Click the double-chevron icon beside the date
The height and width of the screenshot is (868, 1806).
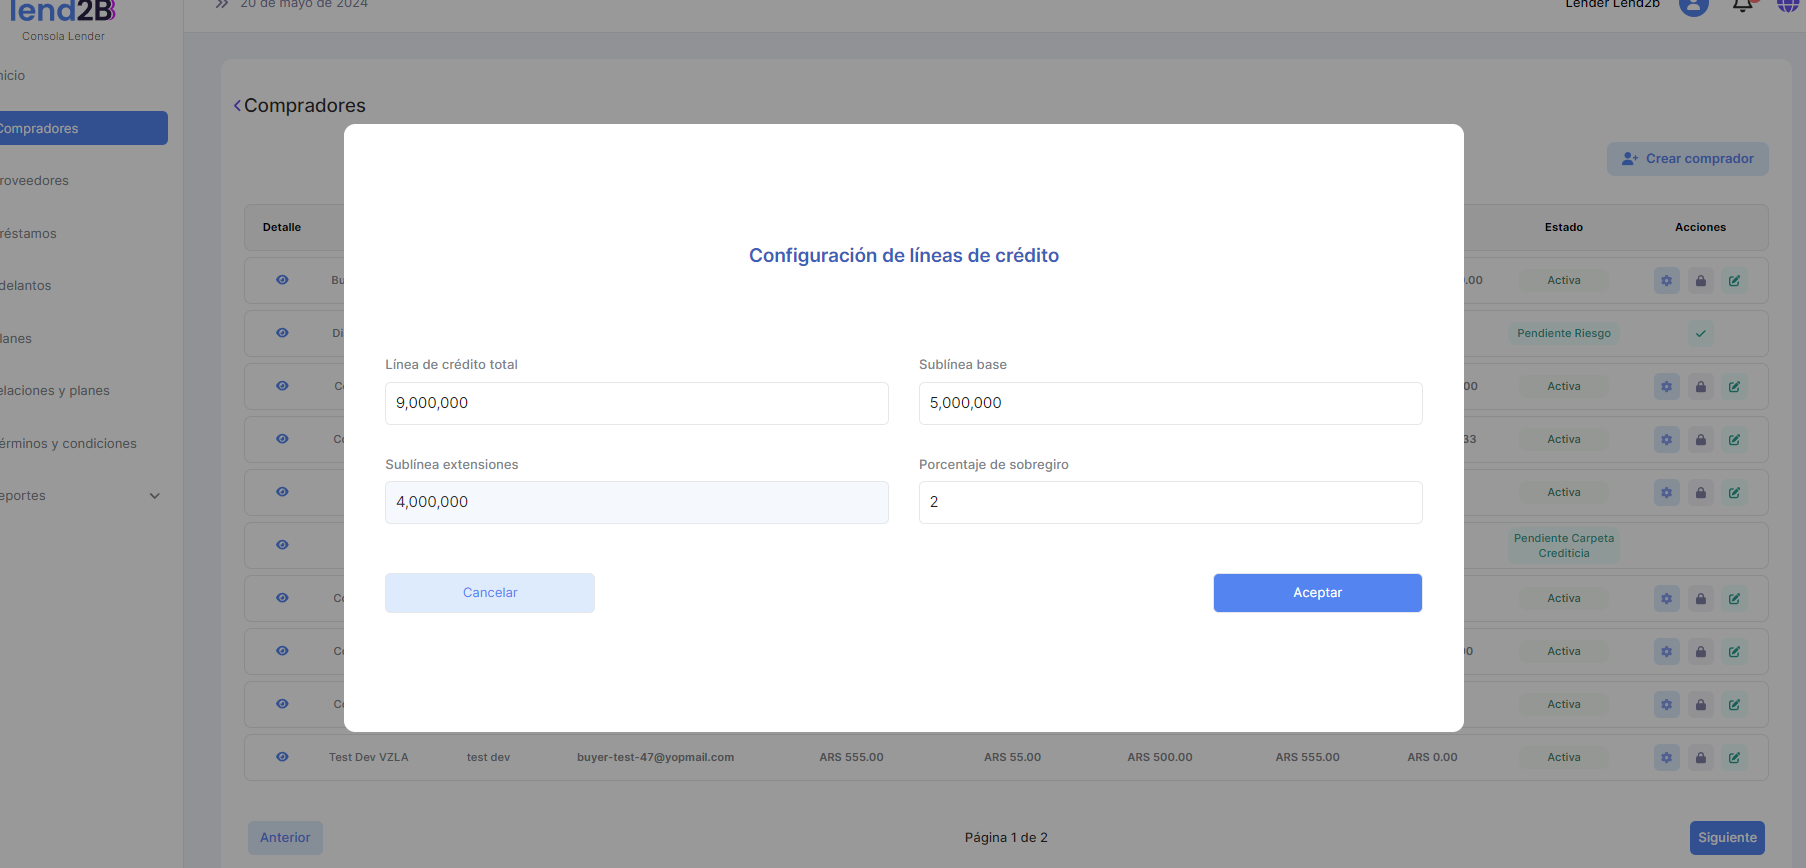pyautogui.click(x=222, y=4)
